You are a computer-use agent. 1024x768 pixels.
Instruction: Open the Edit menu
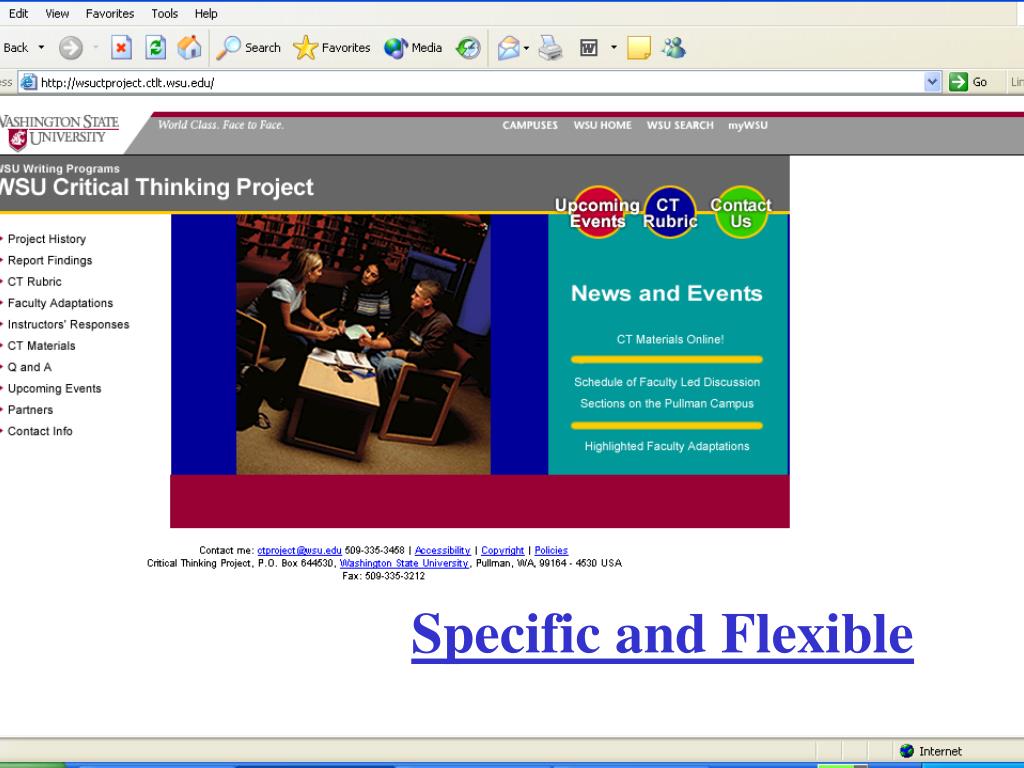click(x=18, y=13)
